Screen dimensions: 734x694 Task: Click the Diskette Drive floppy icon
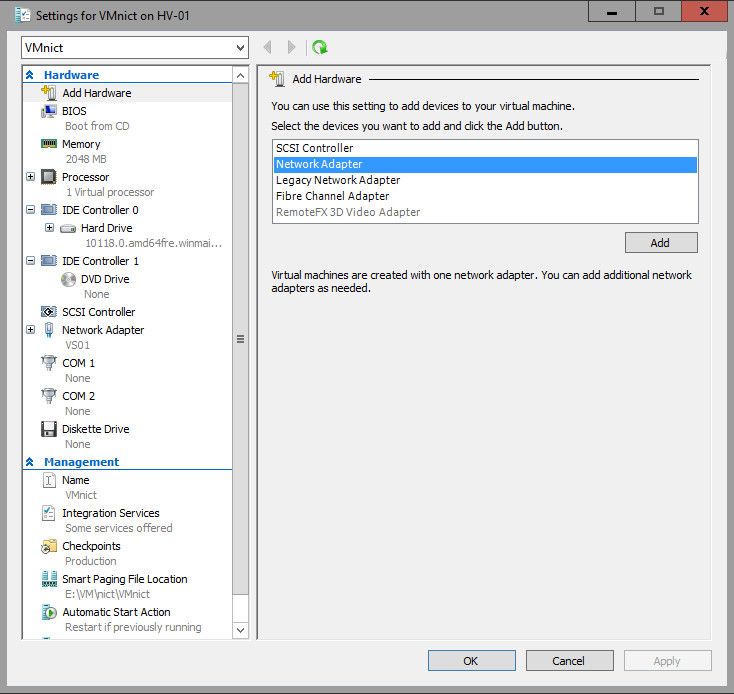(49, 429)
